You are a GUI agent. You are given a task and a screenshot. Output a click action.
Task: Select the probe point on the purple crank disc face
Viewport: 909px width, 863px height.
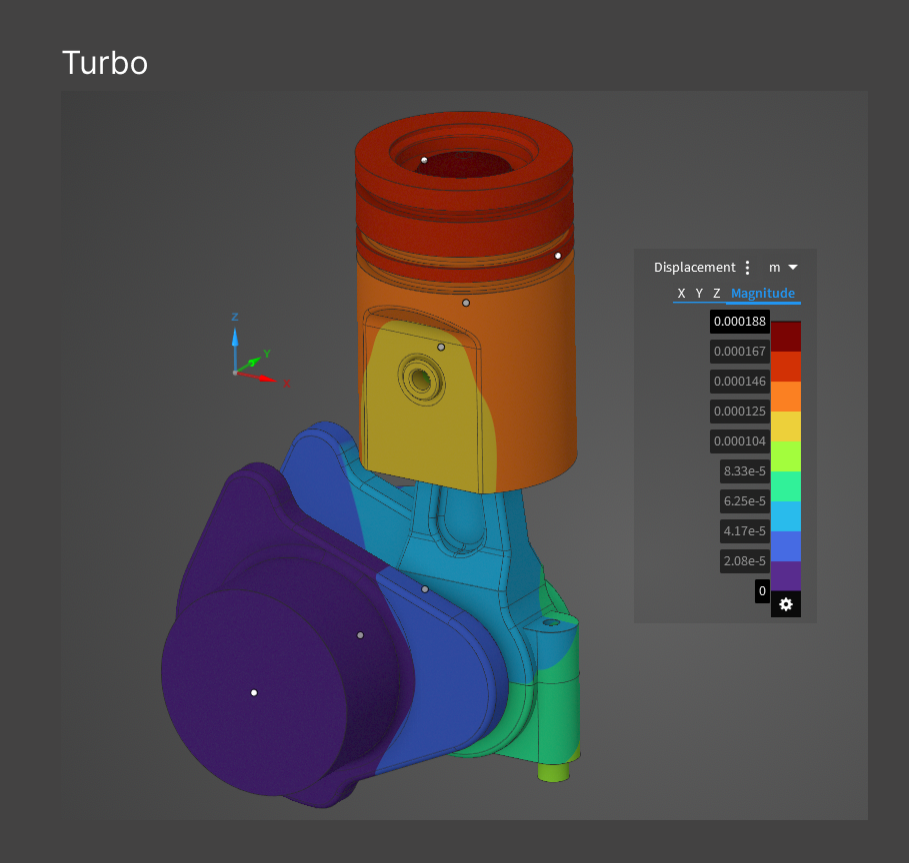pos(254,693)
